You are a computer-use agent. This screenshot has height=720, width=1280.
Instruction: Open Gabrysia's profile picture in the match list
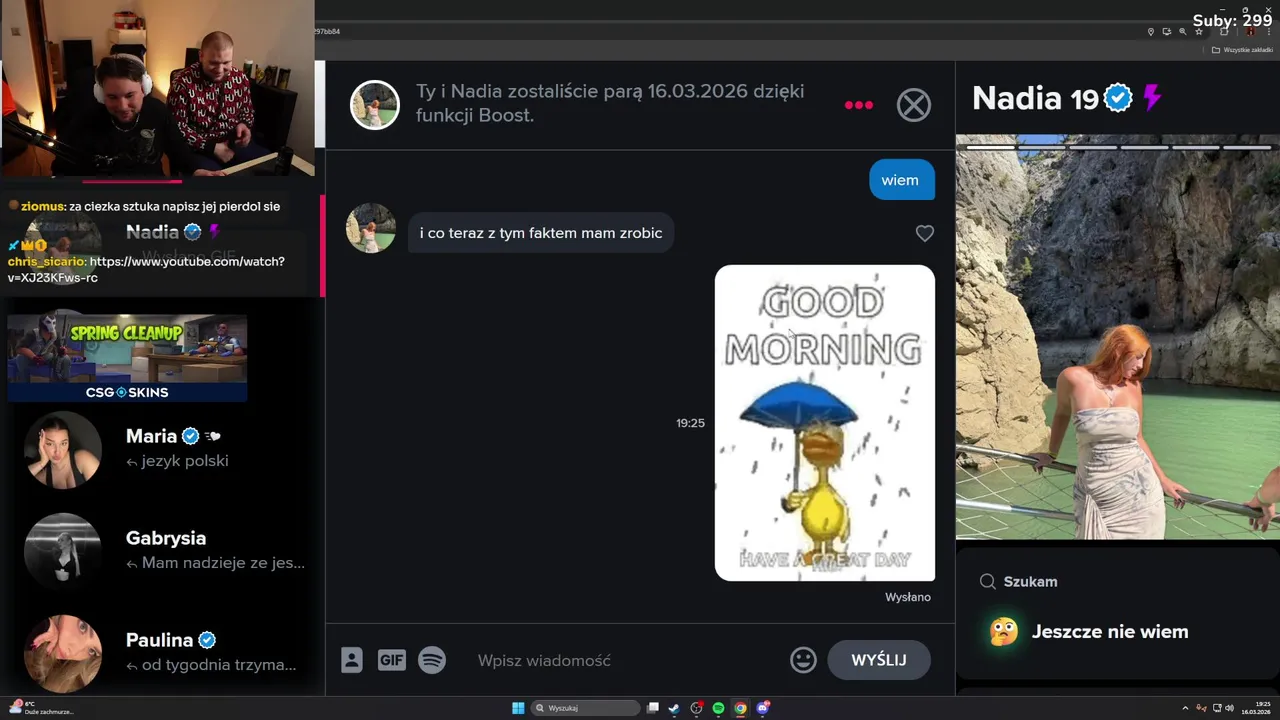click(x=63, y=552)
